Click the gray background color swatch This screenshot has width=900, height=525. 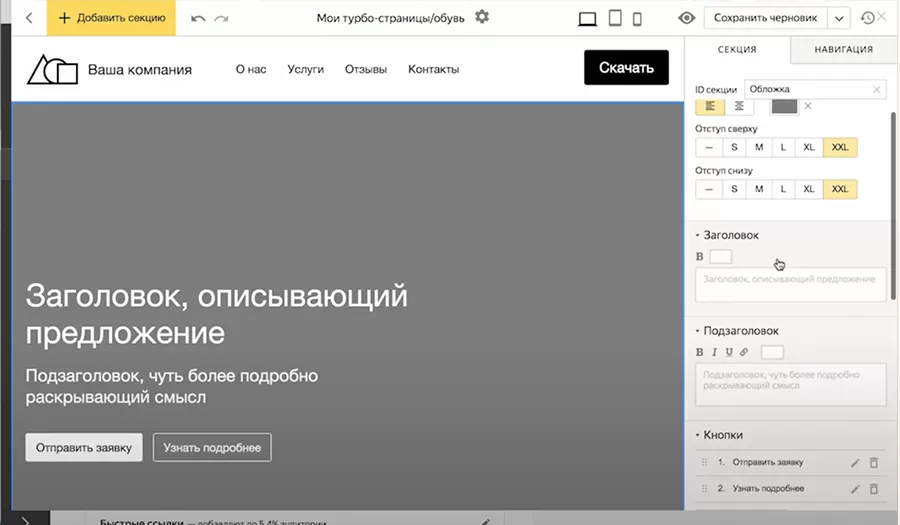tap(784, 106)
